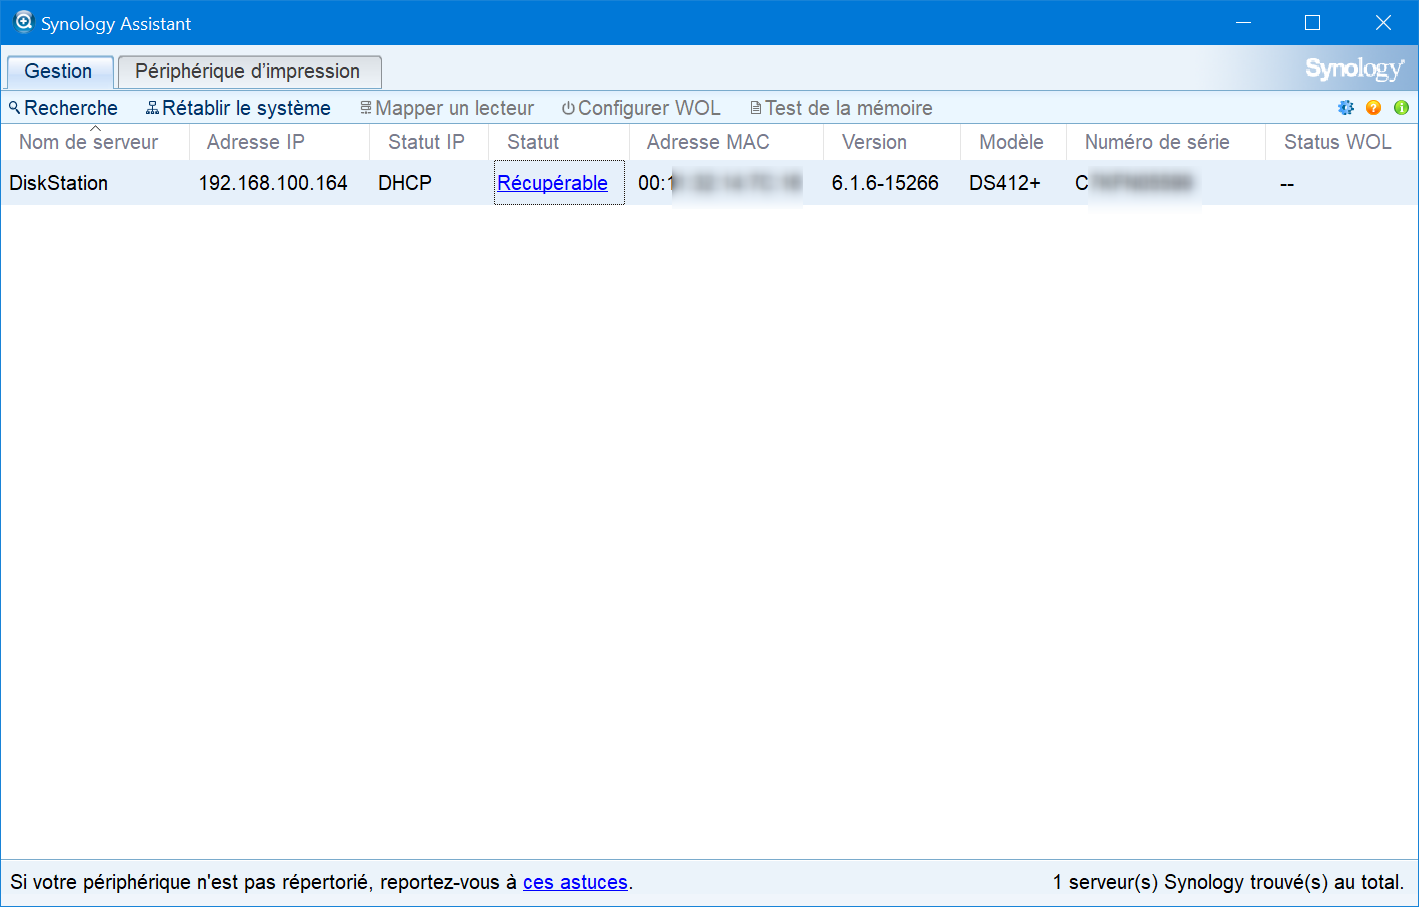Click the DHCP IP status cell

(405, 183)
